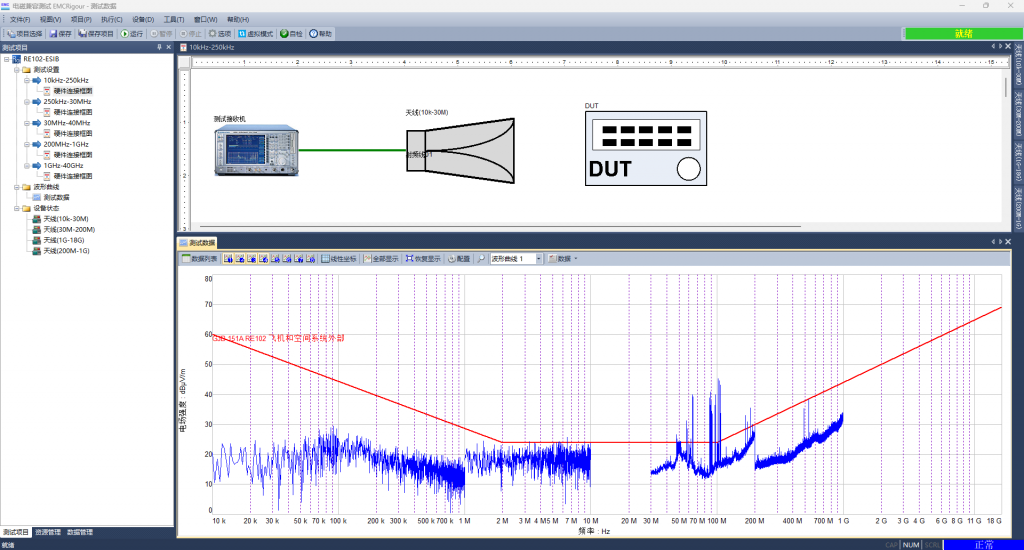Click the 运行 (Run) toolbar button
Viewport: 1024px width, 550px height.
[132, 34]
